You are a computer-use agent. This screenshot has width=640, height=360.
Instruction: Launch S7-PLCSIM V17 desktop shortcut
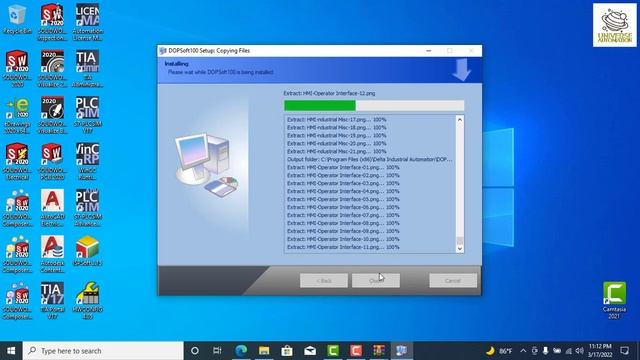[87, 115]
